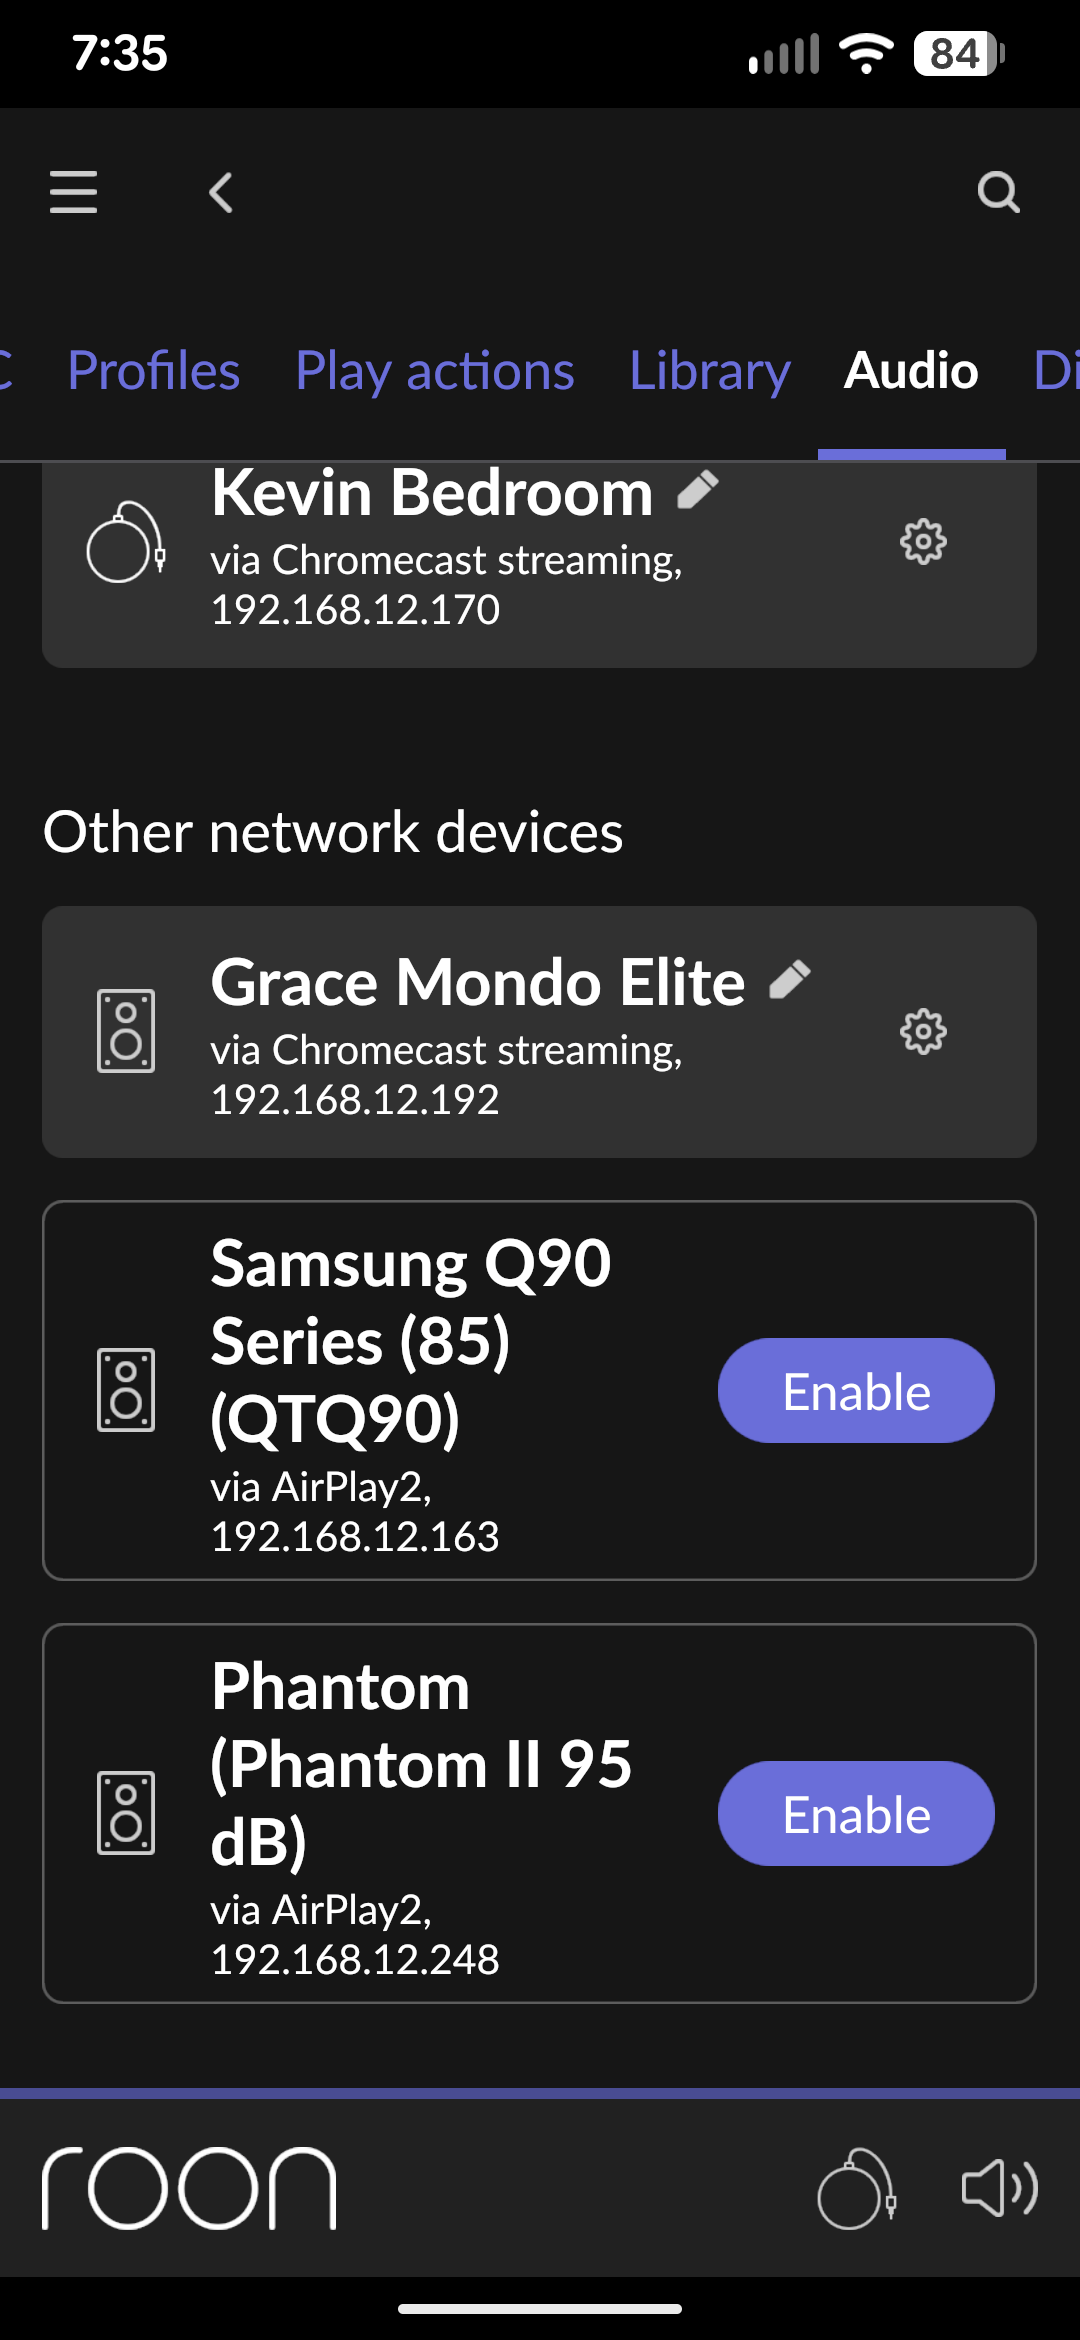The image size is (1080, 2340).
Task: Enable the Samsung Q90 Series AirPlay device
Action: [856, 1391]
